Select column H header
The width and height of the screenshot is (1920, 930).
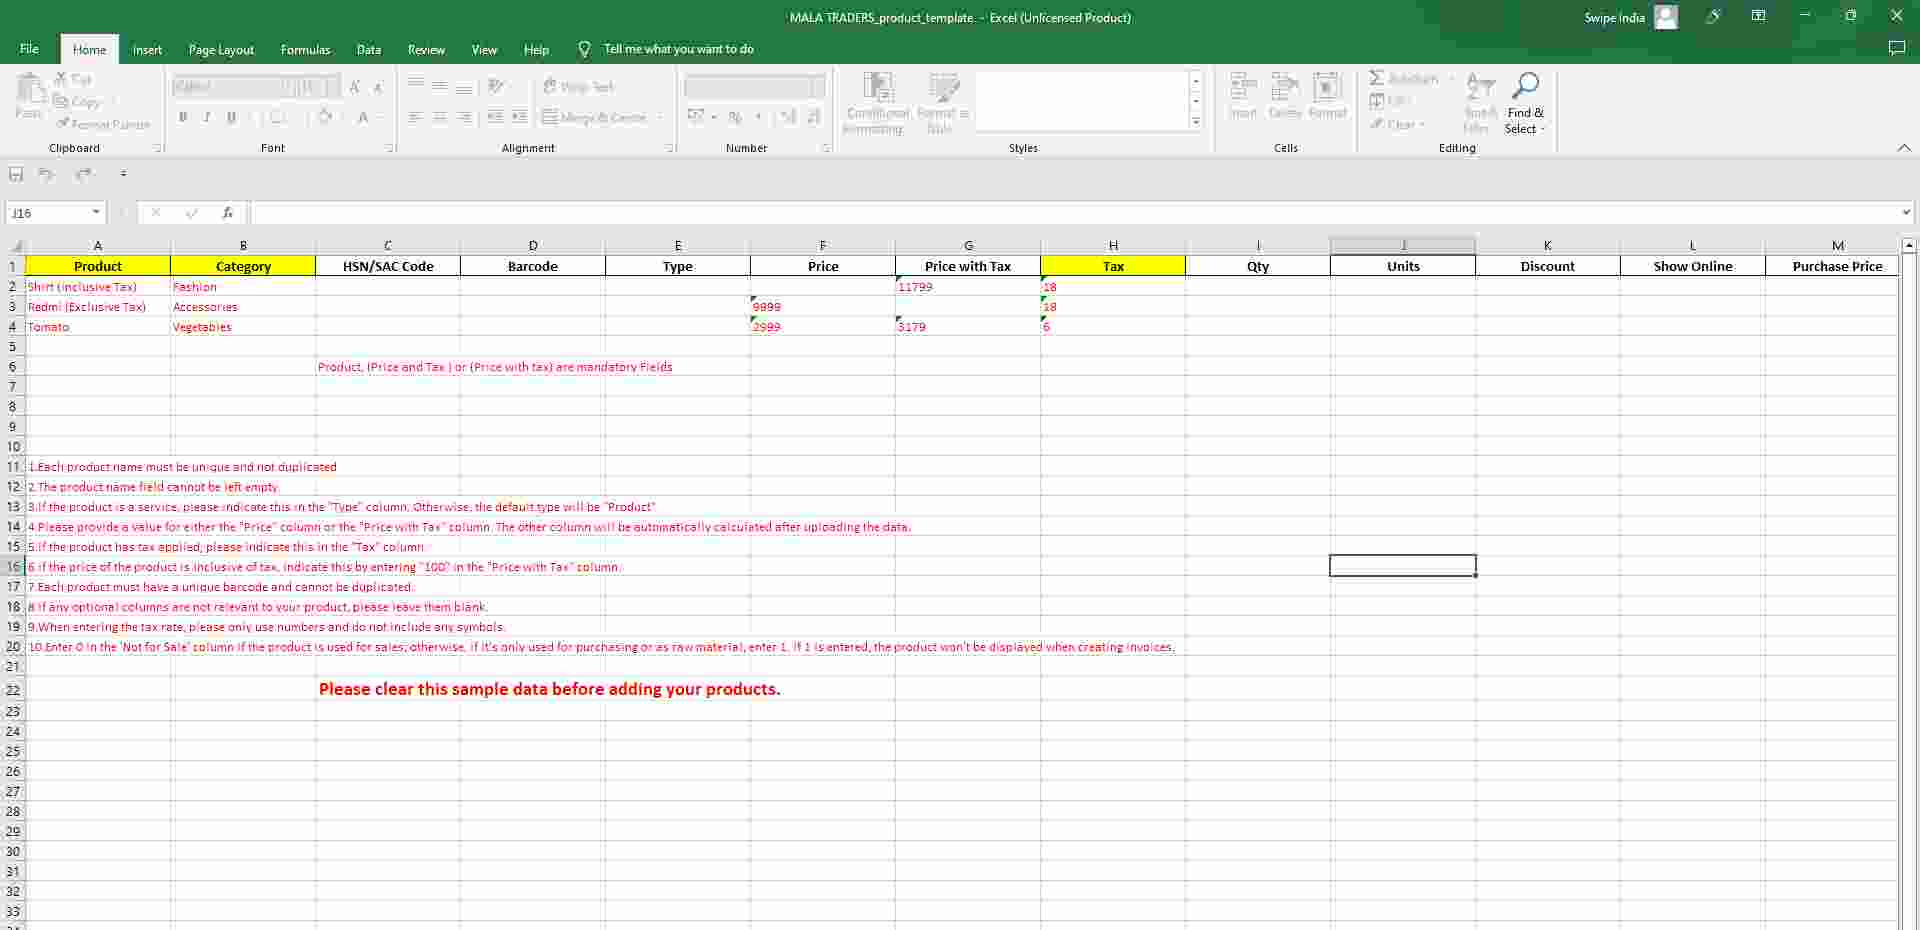pos(1113,245)
